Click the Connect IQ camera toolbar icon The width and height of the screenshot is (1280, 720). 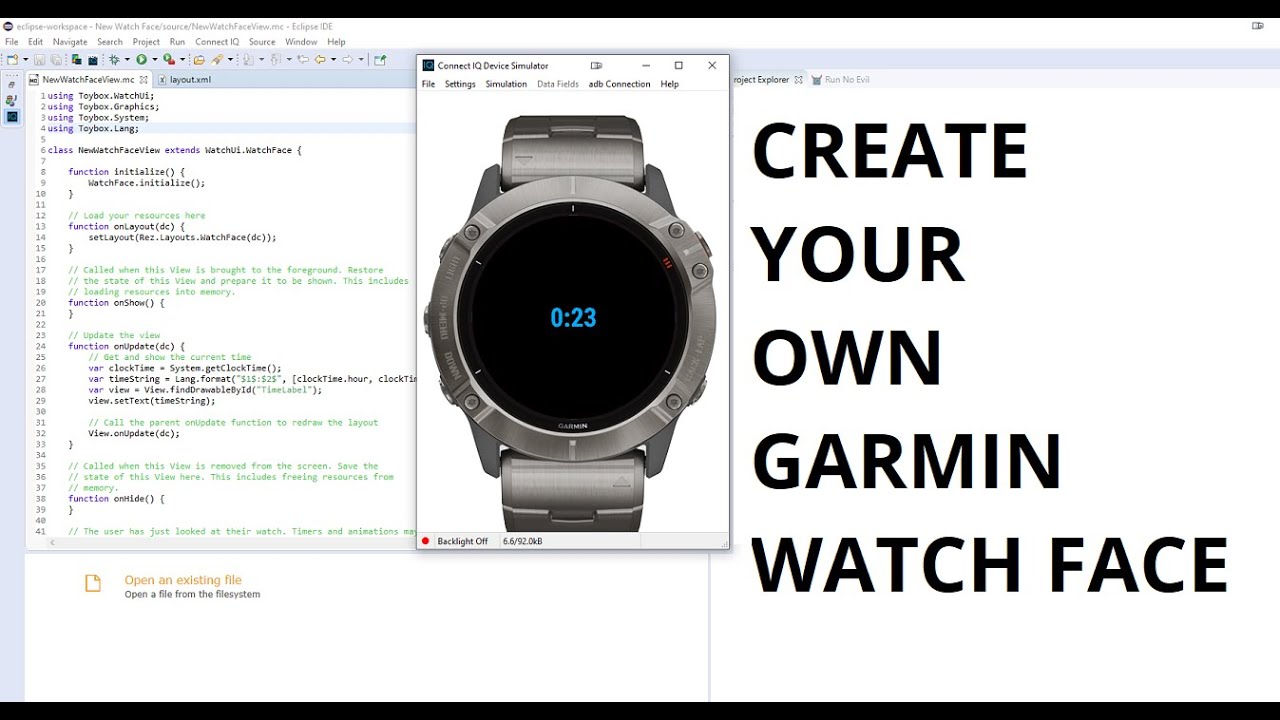click(93, 59)
